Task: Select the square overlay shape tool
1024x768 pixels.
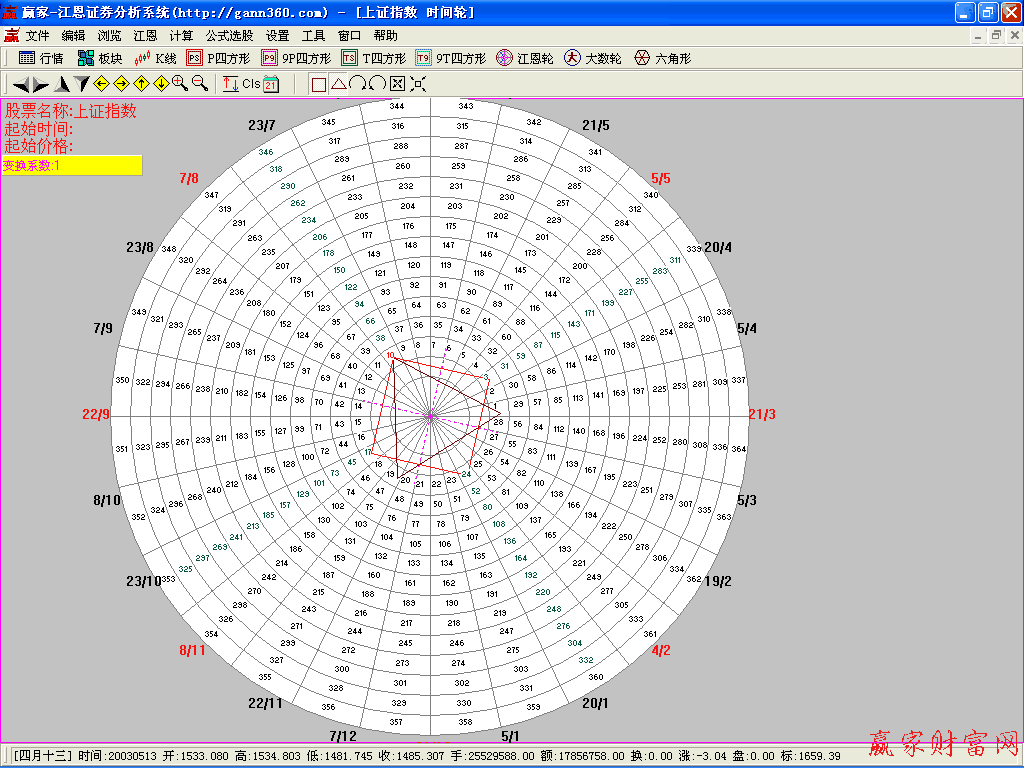Action: pyautogui.click(x=319, y=84)
